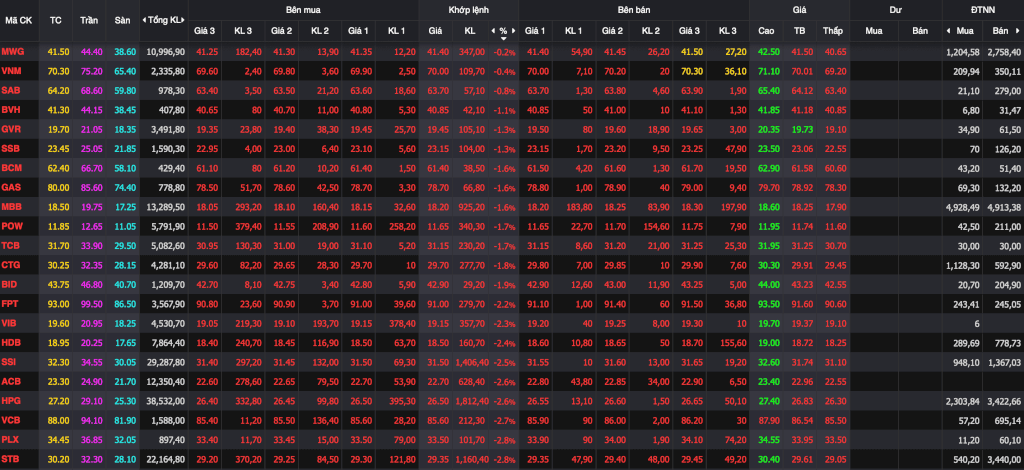Open the PLX ticker symbol

[10, 441]
